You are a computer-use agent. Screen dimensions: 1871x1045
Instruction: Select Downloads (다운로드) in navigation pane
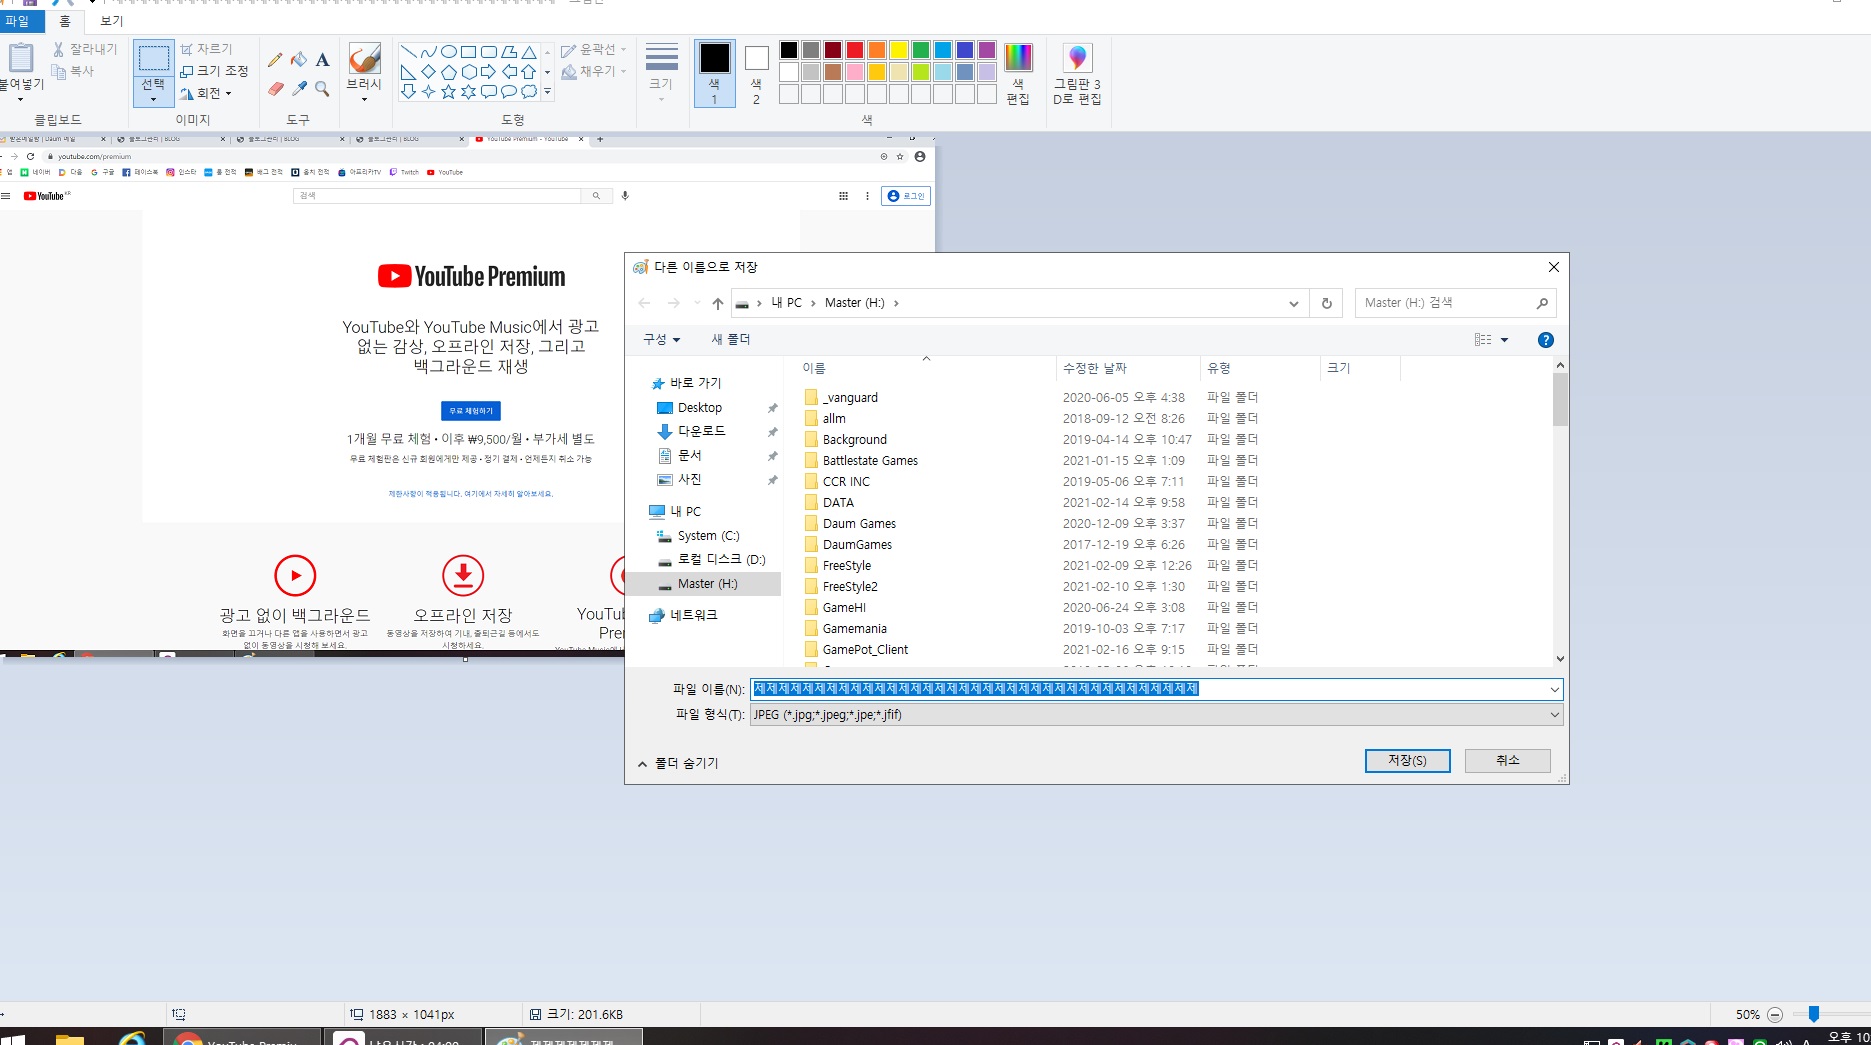[x=702, y=431]
